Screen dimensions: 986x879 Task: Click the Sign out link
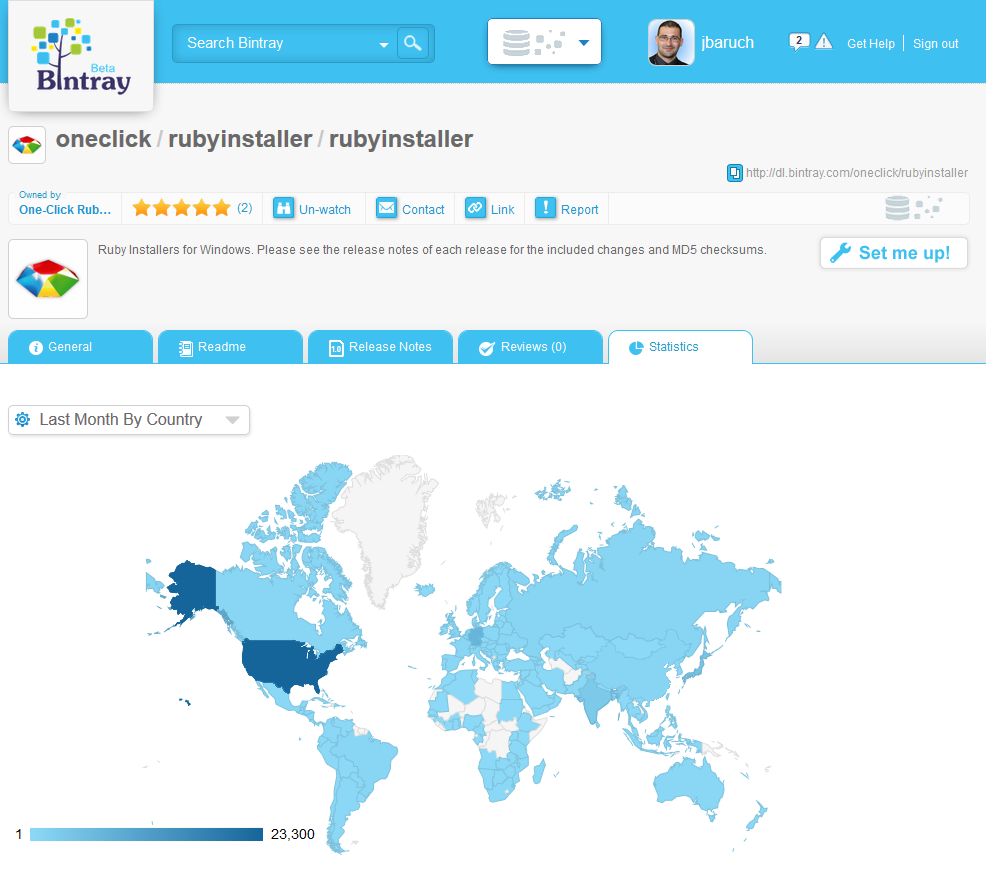click(935, 44)
